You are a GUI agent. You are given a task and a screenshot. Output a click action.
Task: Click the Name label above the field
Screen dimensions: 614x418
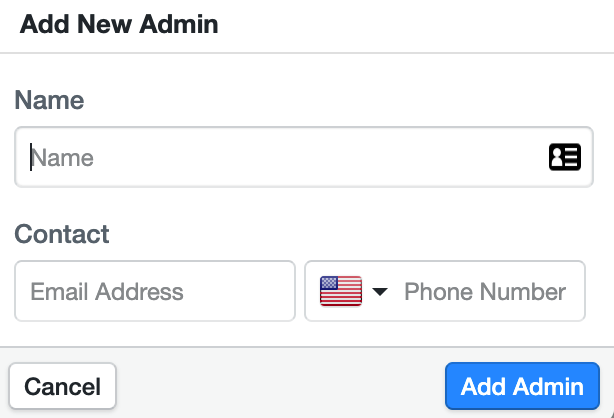(x=49, y=100)
